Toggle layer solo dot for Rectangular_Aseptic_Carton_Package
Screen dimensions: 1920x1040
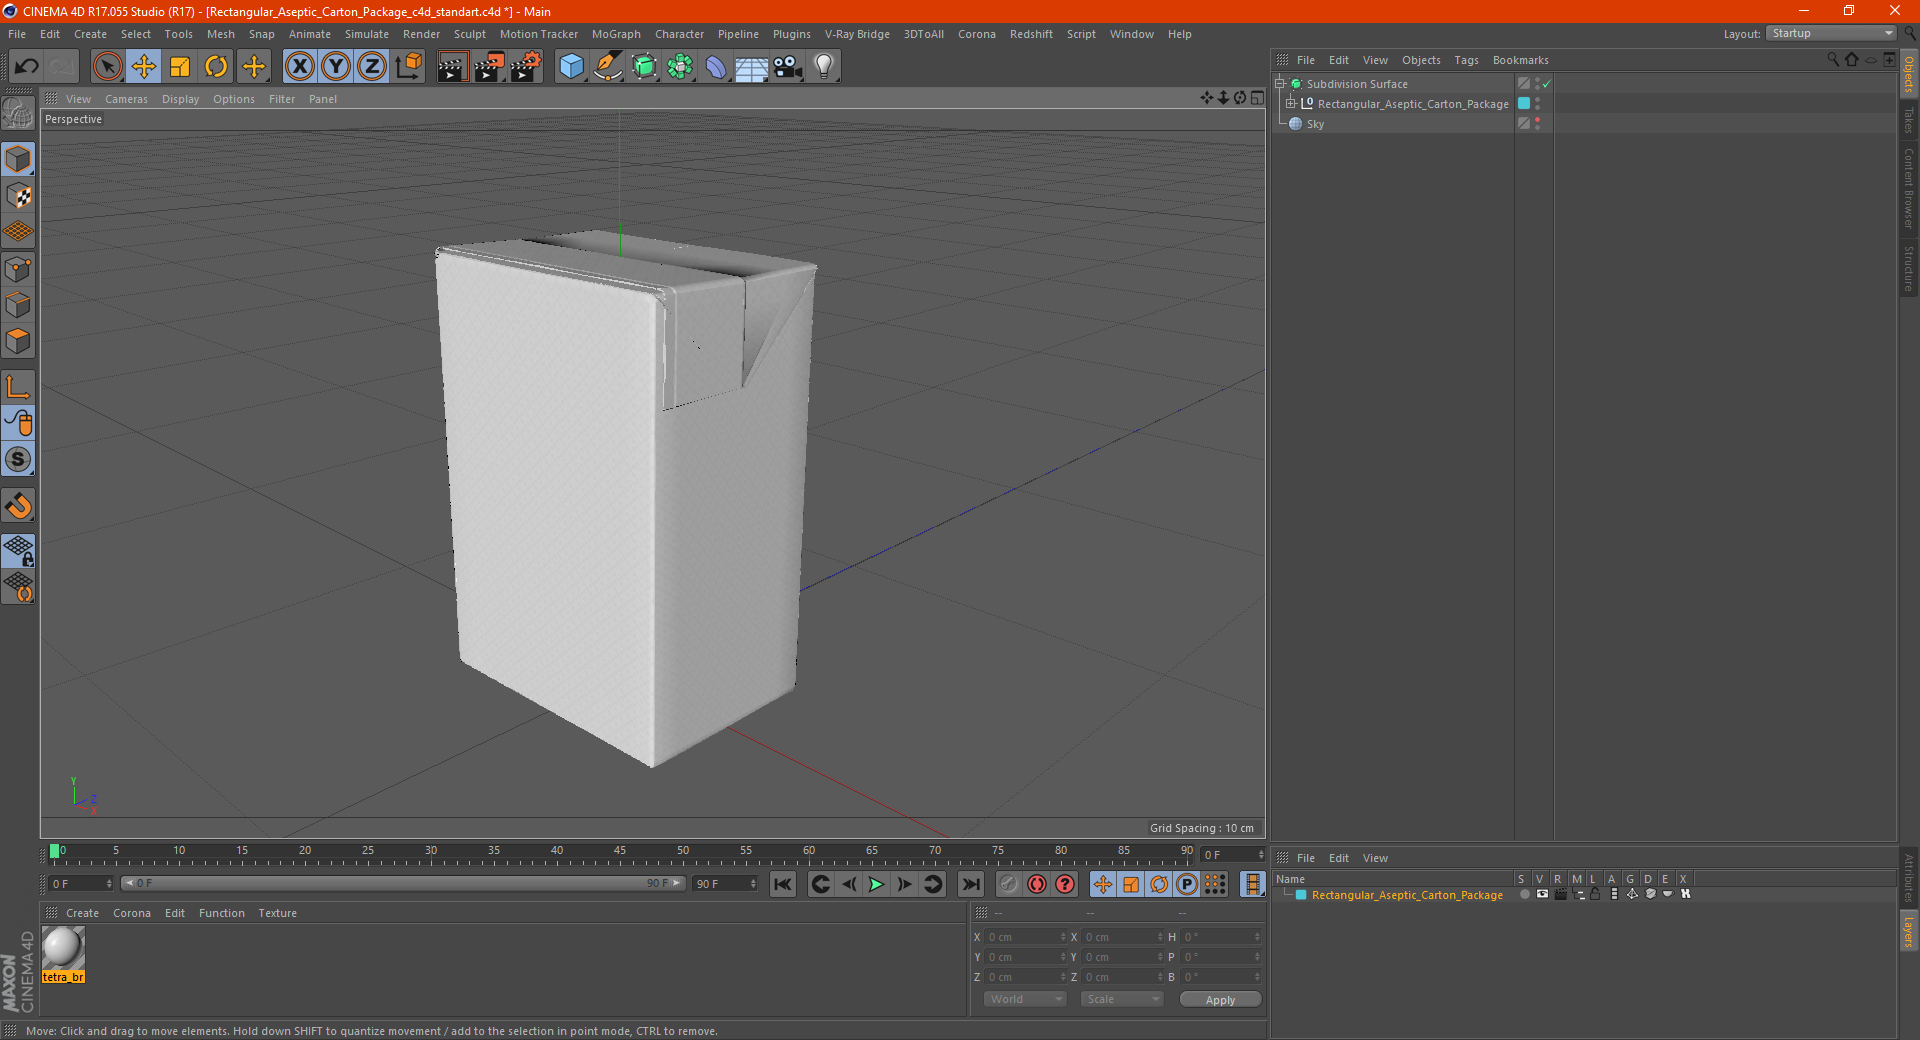pos(1524,895)
